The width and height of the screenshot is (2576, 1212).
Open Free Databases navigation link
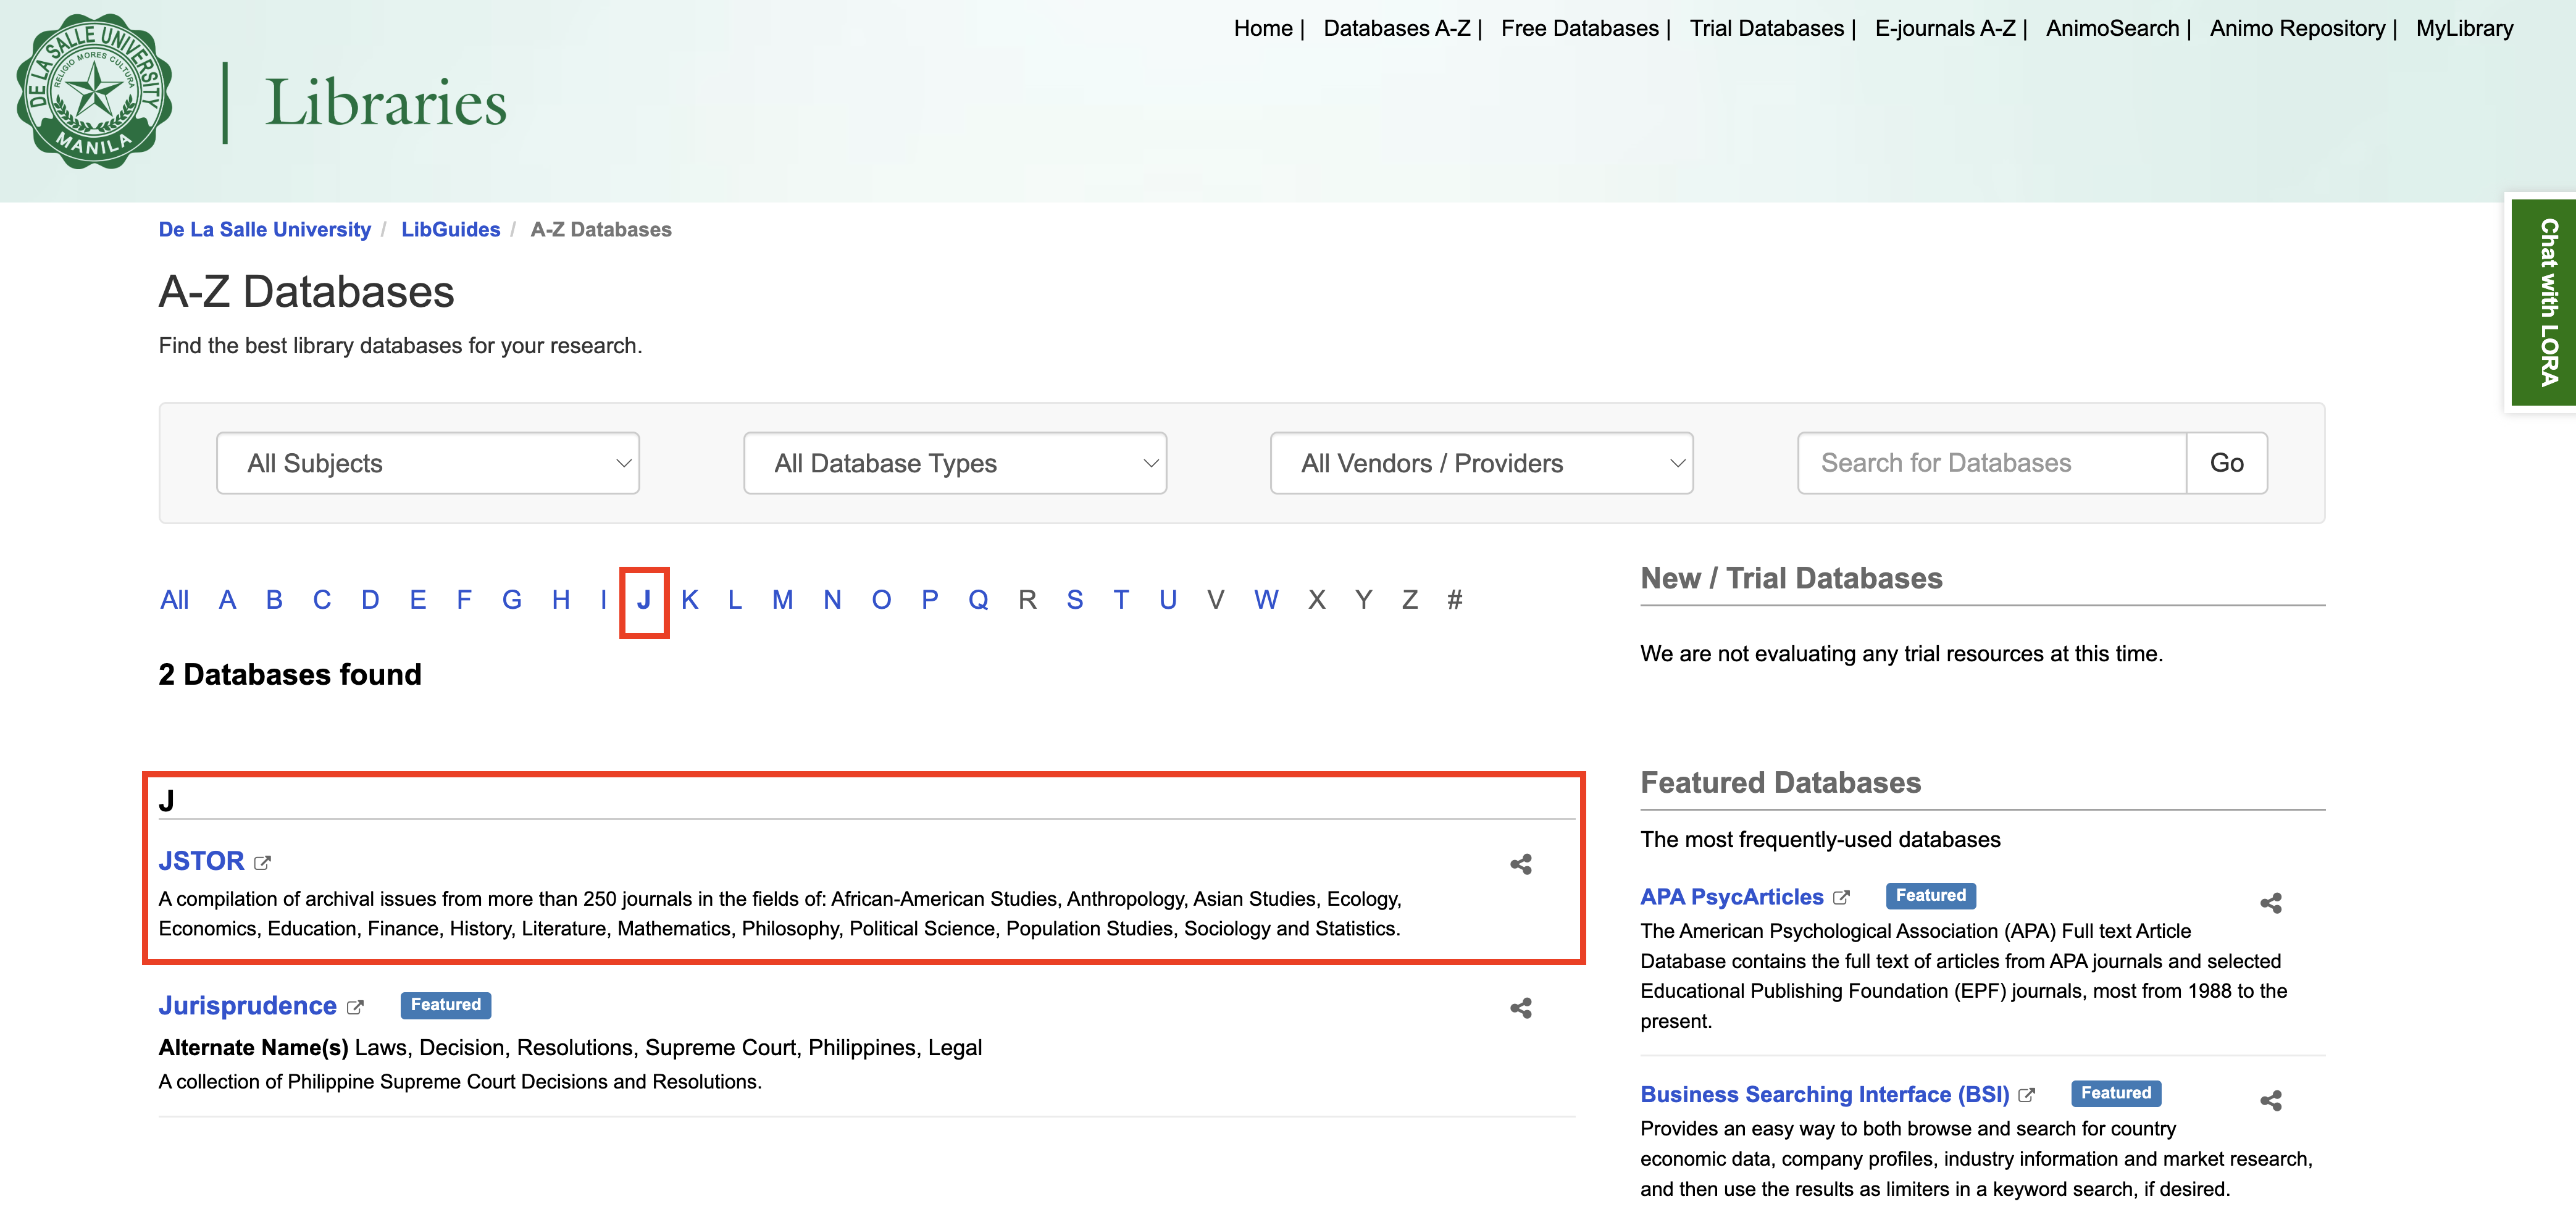point(1580,28)
